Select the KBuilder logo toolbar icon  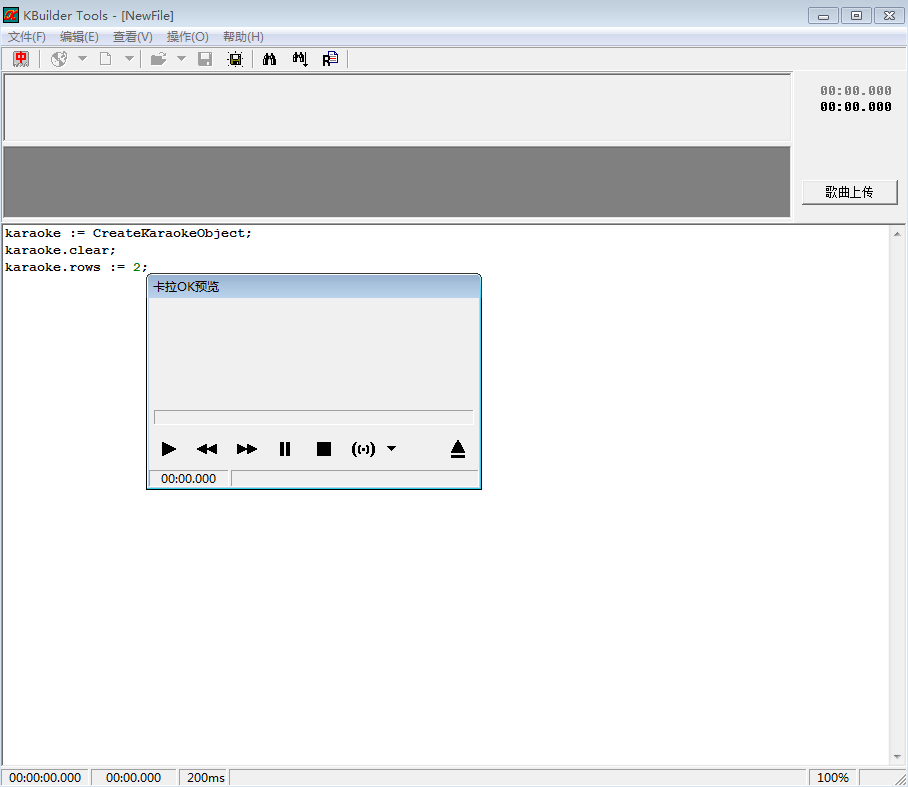click(x=20, y=59)
